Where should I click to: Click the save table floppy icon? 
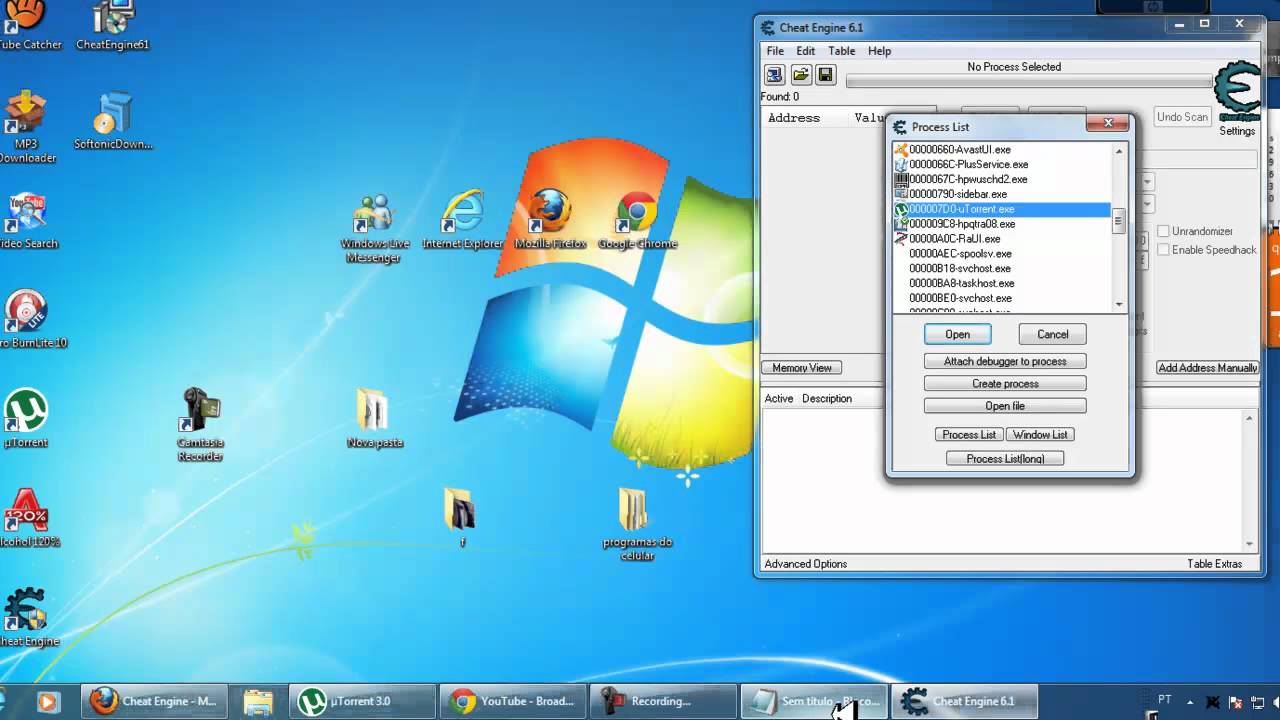coord(825,75)
